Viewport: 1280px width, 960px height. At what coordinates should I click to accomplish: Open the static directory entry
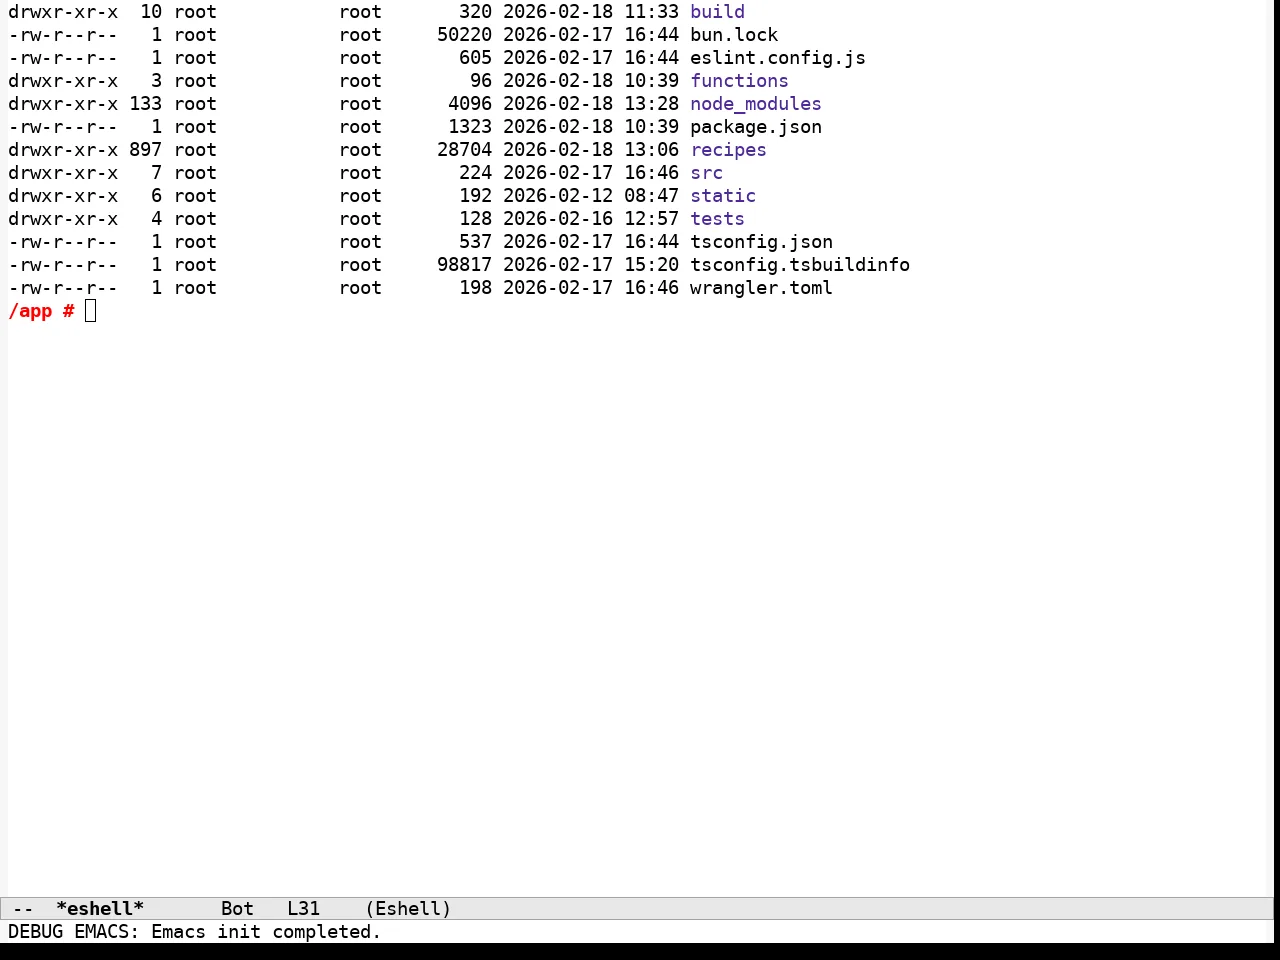(723, 196)
